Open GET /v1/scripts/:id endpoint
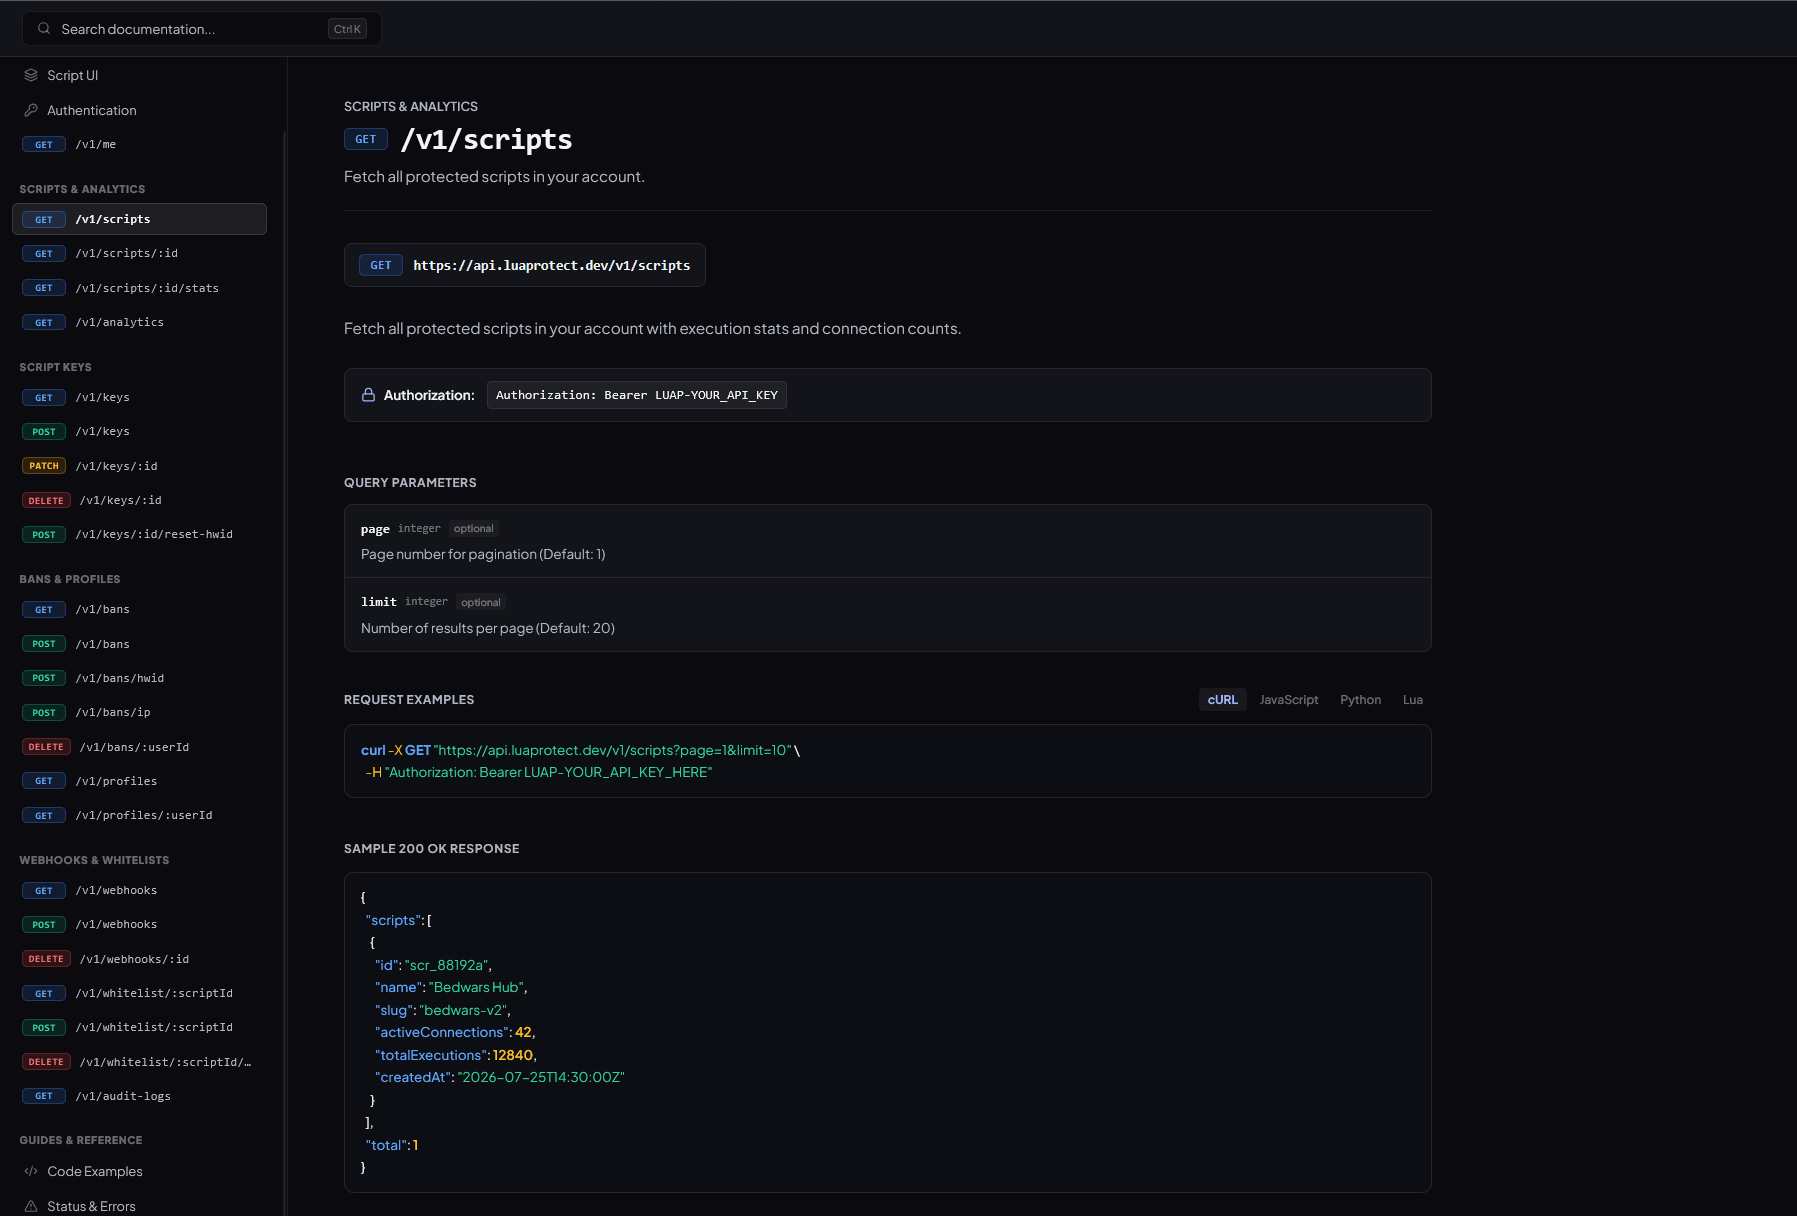Screen dimensions: 1797x1216 tap(139, 253)
